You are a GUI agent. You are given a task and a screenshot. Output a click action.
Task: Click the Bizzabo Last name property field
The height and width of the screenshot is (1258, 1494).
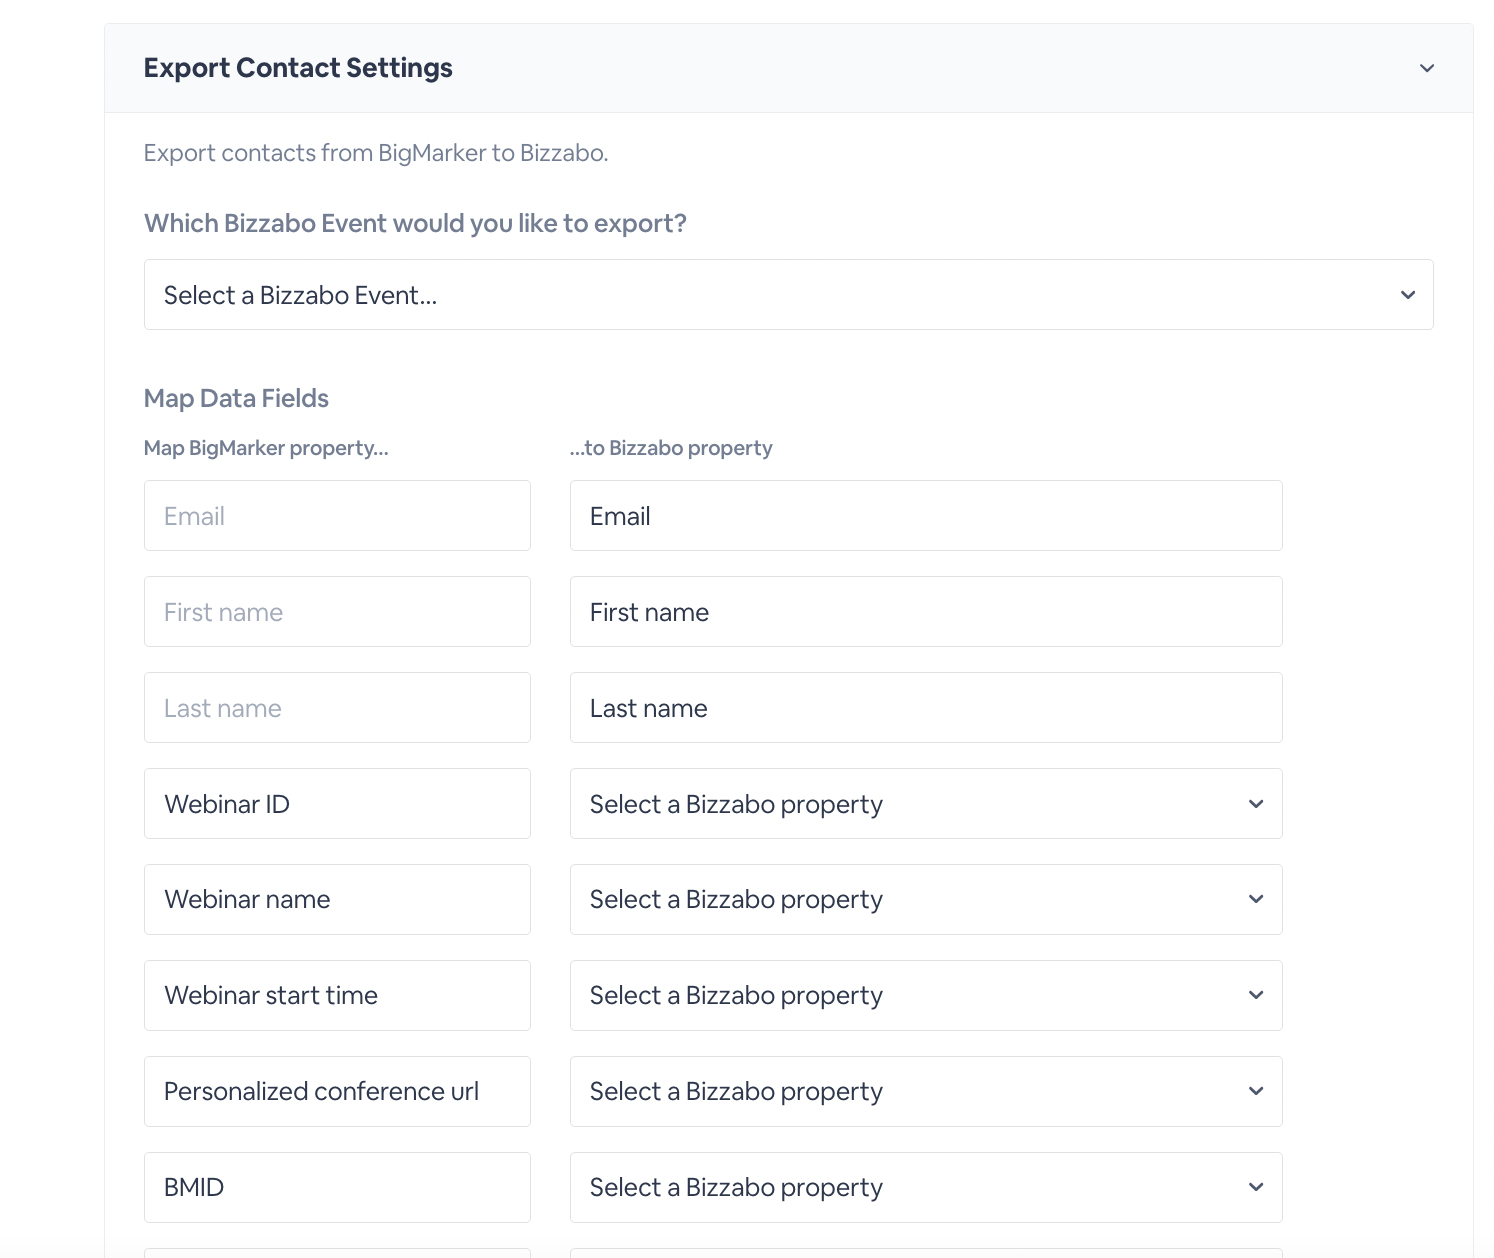tap(926, 708)
